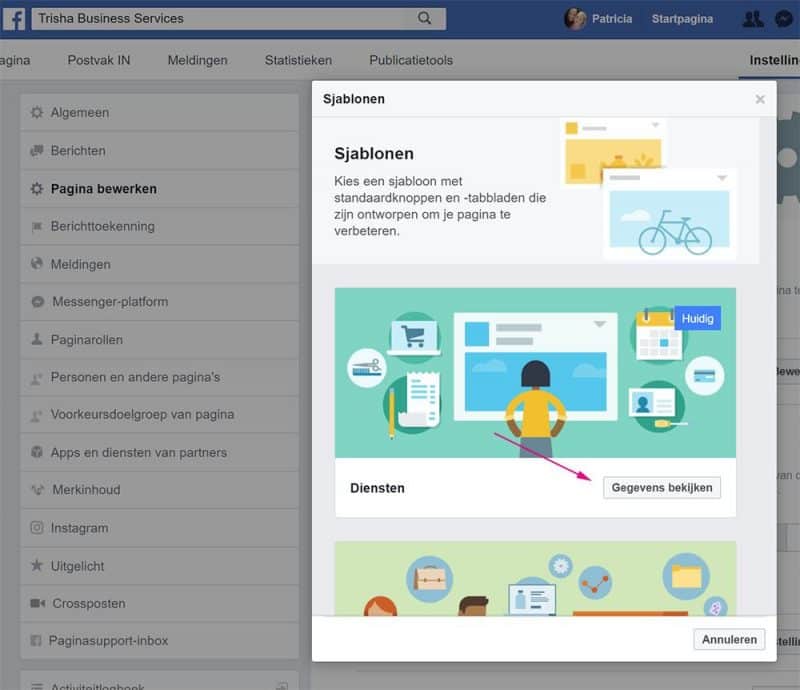The image size is (800, 690).
Task: Click Patricia's profile picture
Action: 575,19
